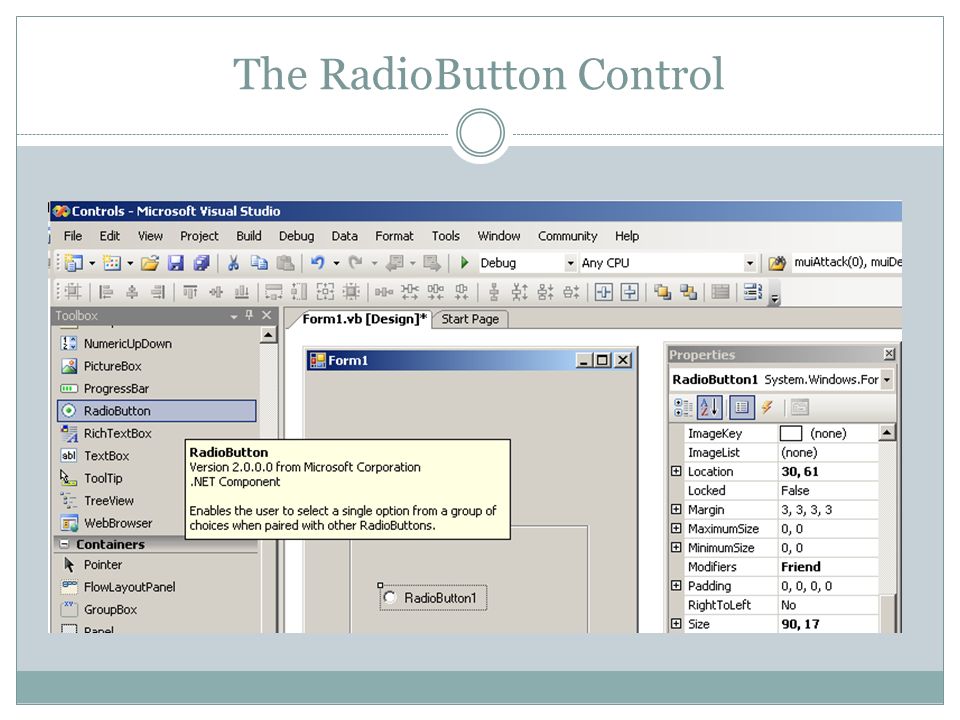The width and height of the screenshot is (960, 720).
Task: Click the Align Tops layout icon
Action: pyautogui.click(x=190, y=292)
